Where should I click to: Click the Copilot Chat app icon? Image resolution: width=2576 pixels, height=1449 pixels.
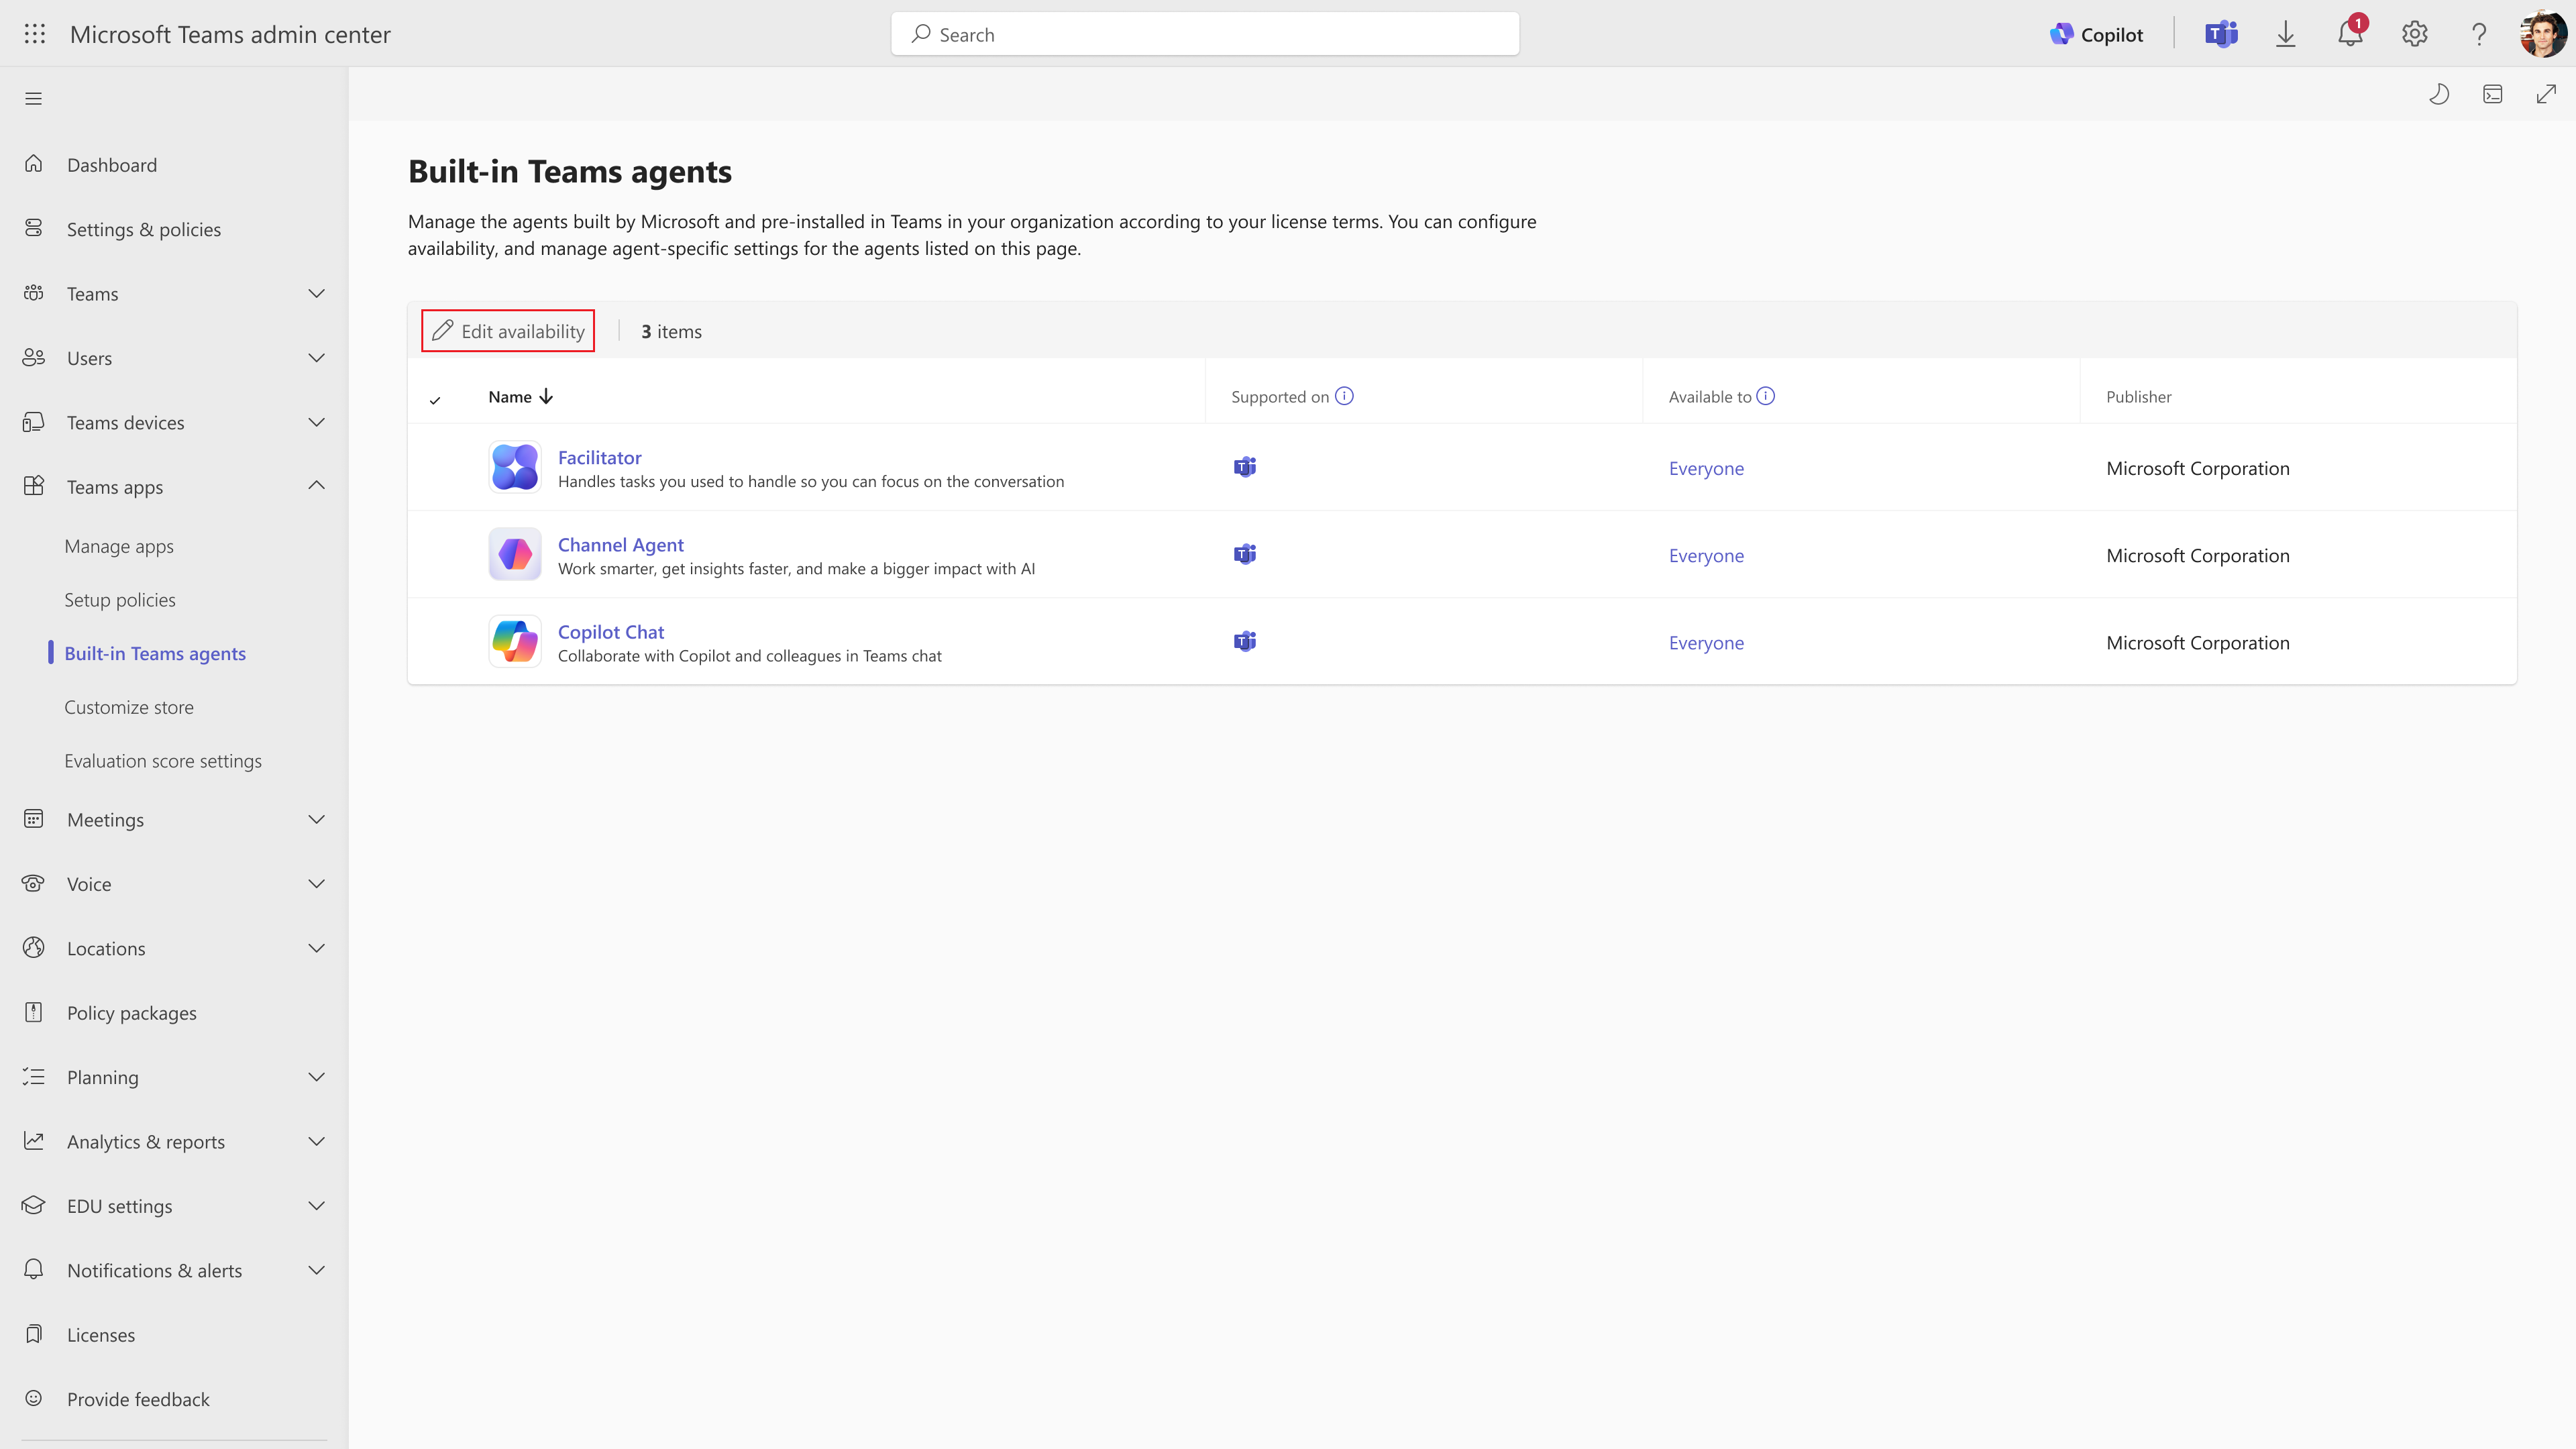515,641
